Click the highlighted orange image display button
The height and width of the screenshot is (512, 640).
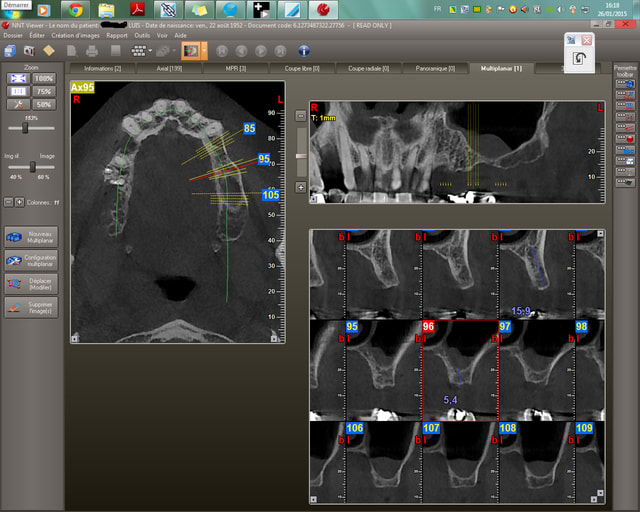(188, 50)
